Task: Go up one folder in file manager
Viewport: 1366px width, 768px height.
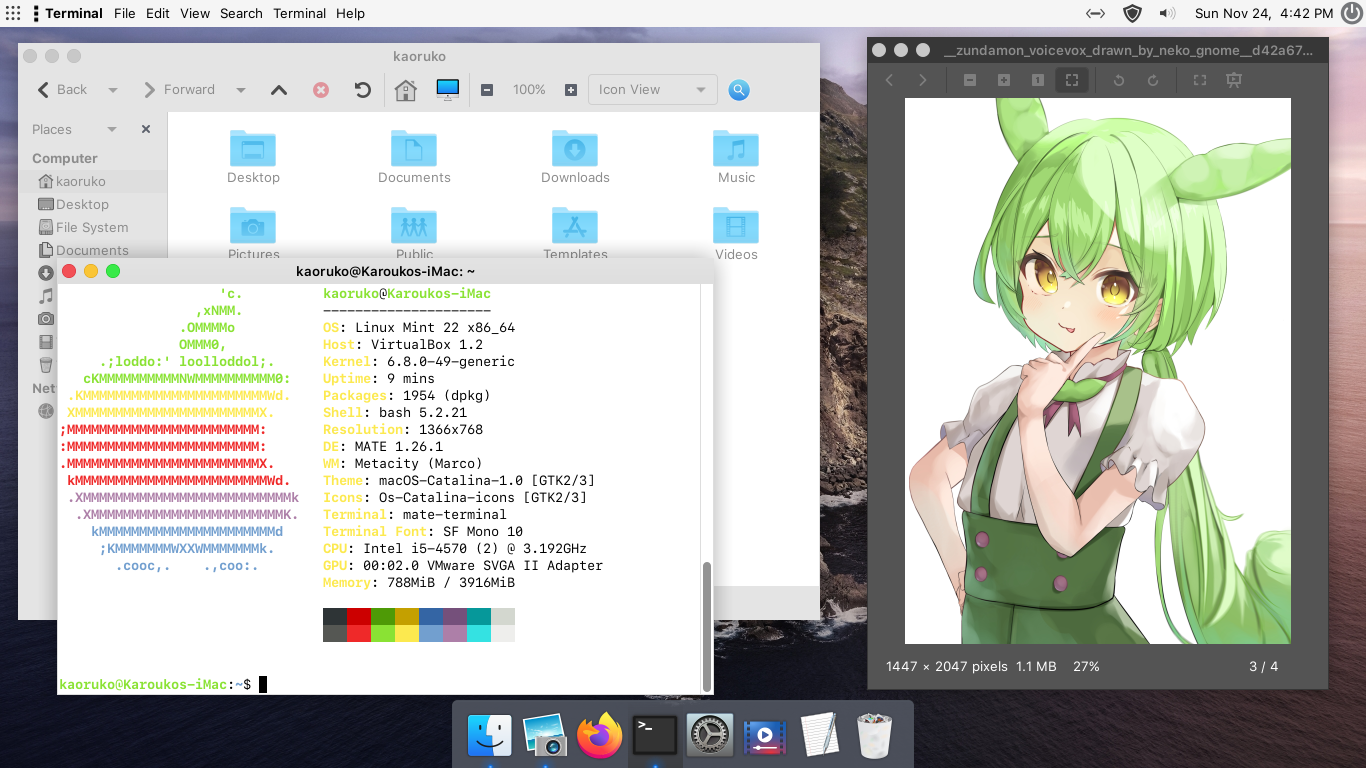Action: point(279,90)
